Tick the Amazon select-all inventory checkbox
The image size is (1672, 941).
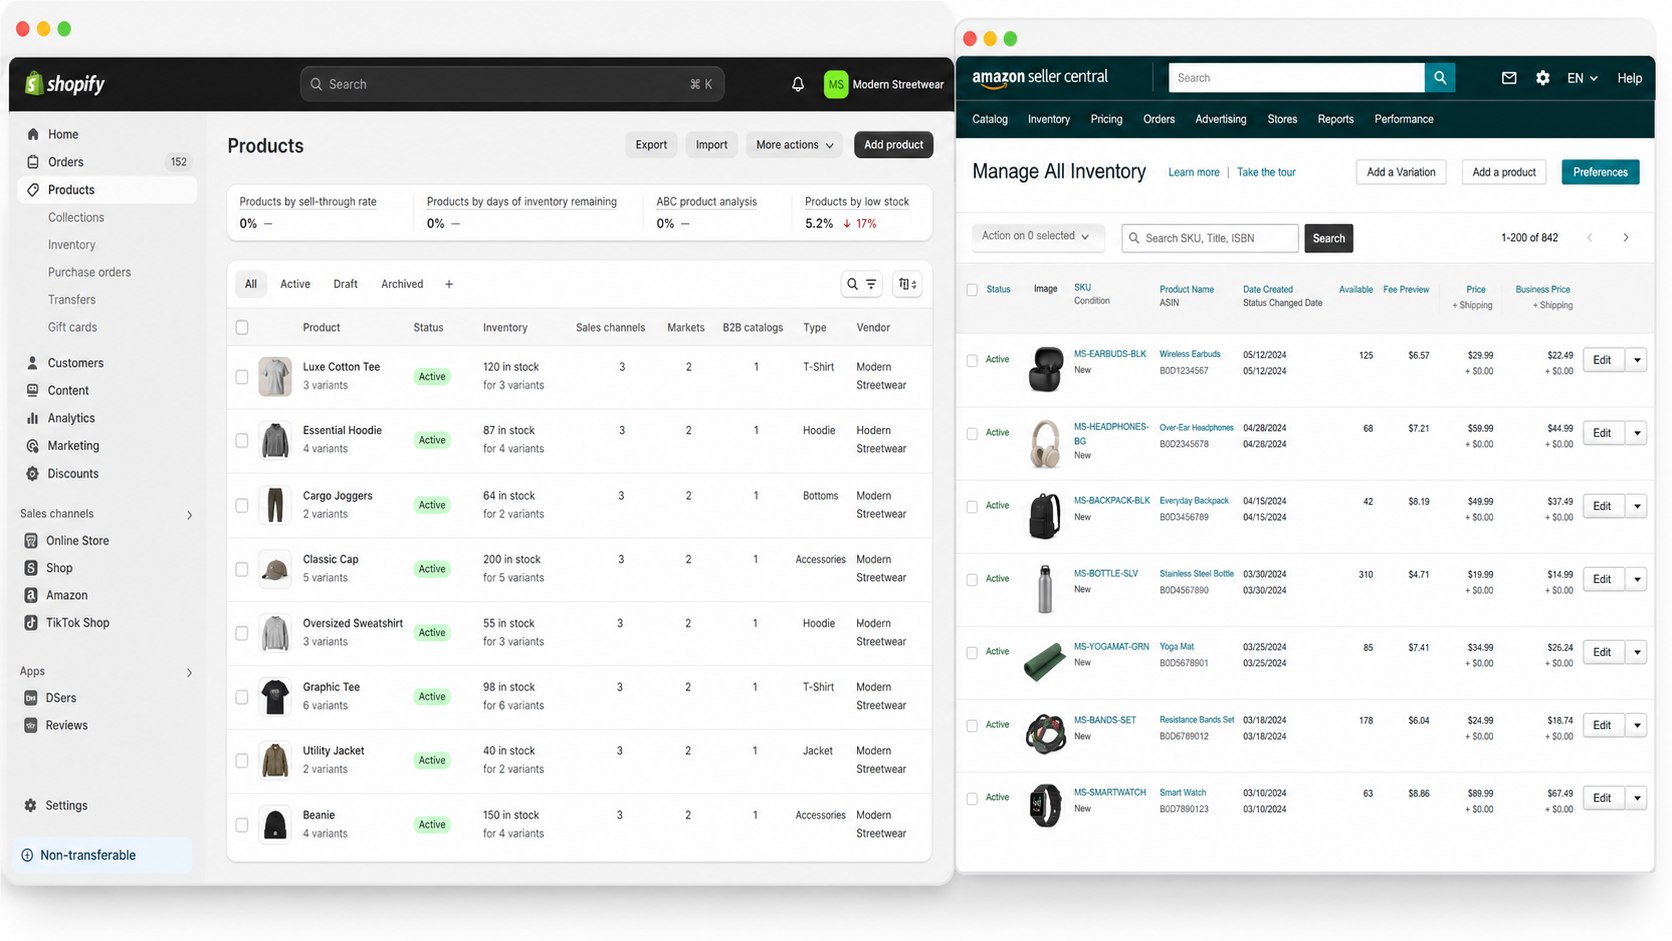click(x=972, y=290)
